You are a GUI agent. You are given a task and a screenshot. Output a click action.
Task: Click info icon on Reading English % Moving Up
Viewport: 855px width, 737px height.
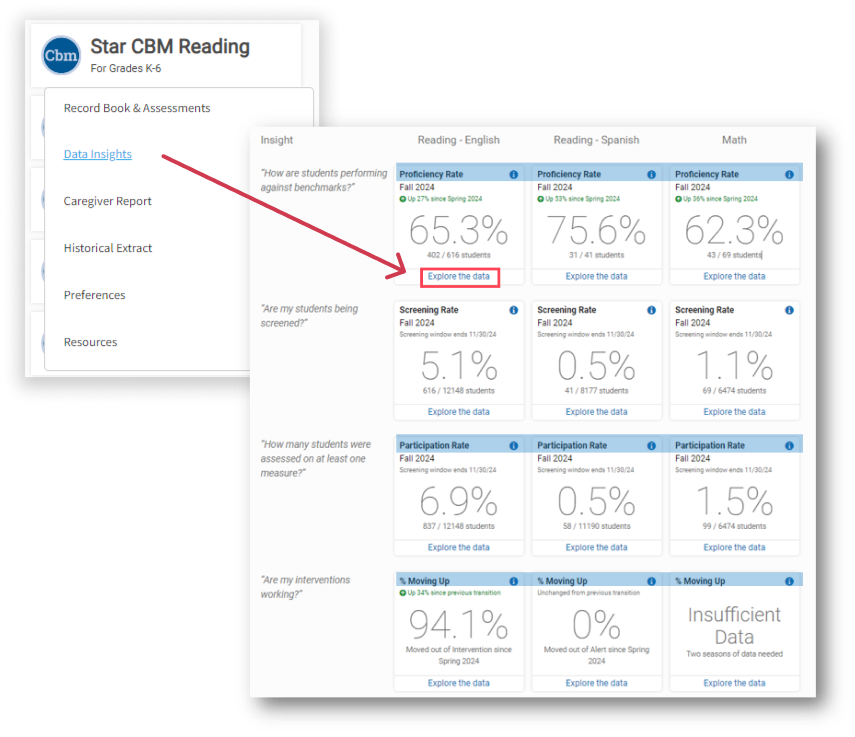513,581
